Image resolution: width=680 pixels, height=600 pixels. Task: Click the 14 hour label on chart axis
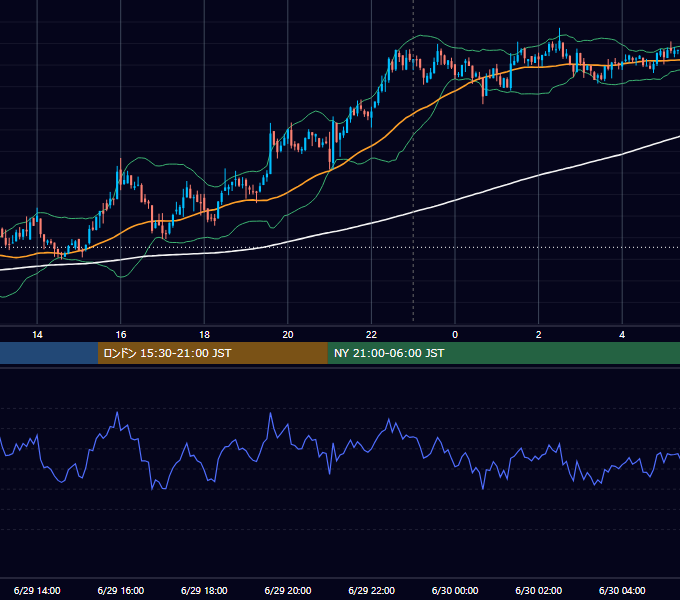37,335
